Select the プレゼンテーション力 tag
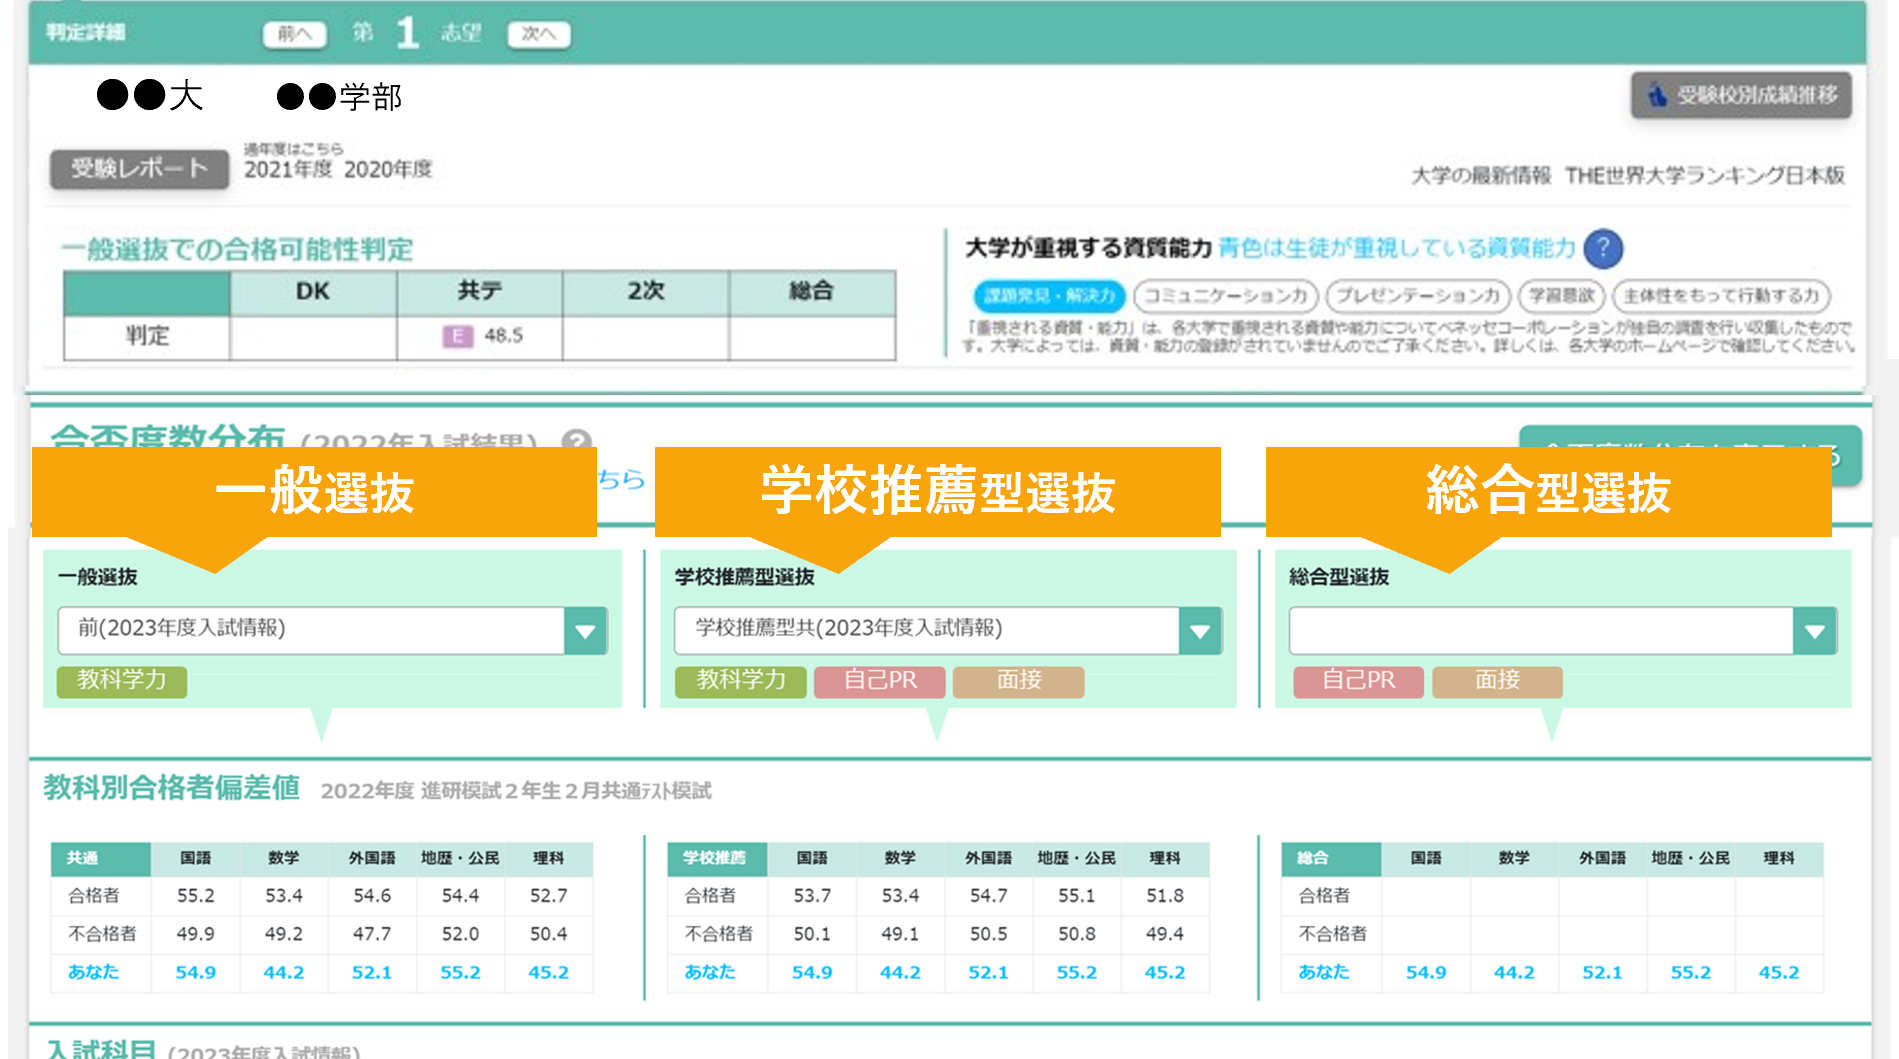 [1418, 296]
